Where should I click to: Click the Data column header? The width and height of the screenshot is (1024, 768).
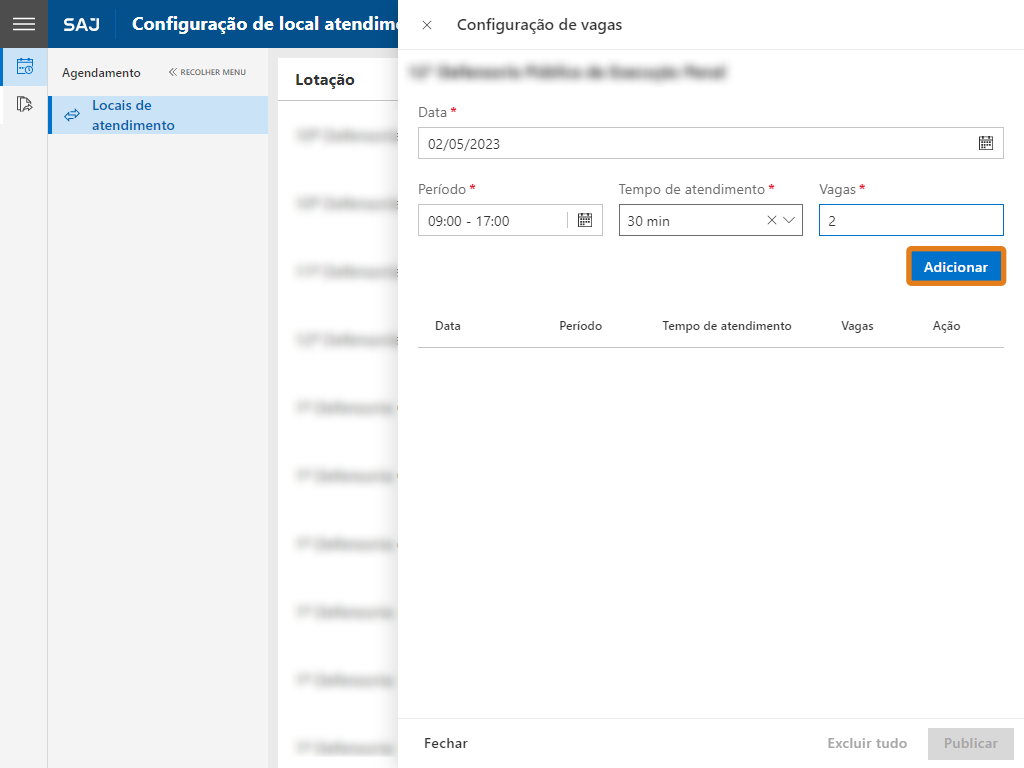[x=447, y=326]
